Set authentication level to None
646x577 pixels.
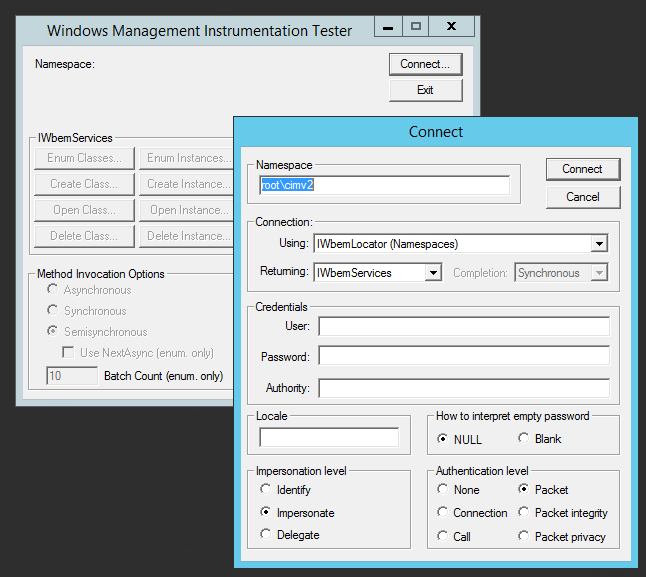[x=443, y=490]
